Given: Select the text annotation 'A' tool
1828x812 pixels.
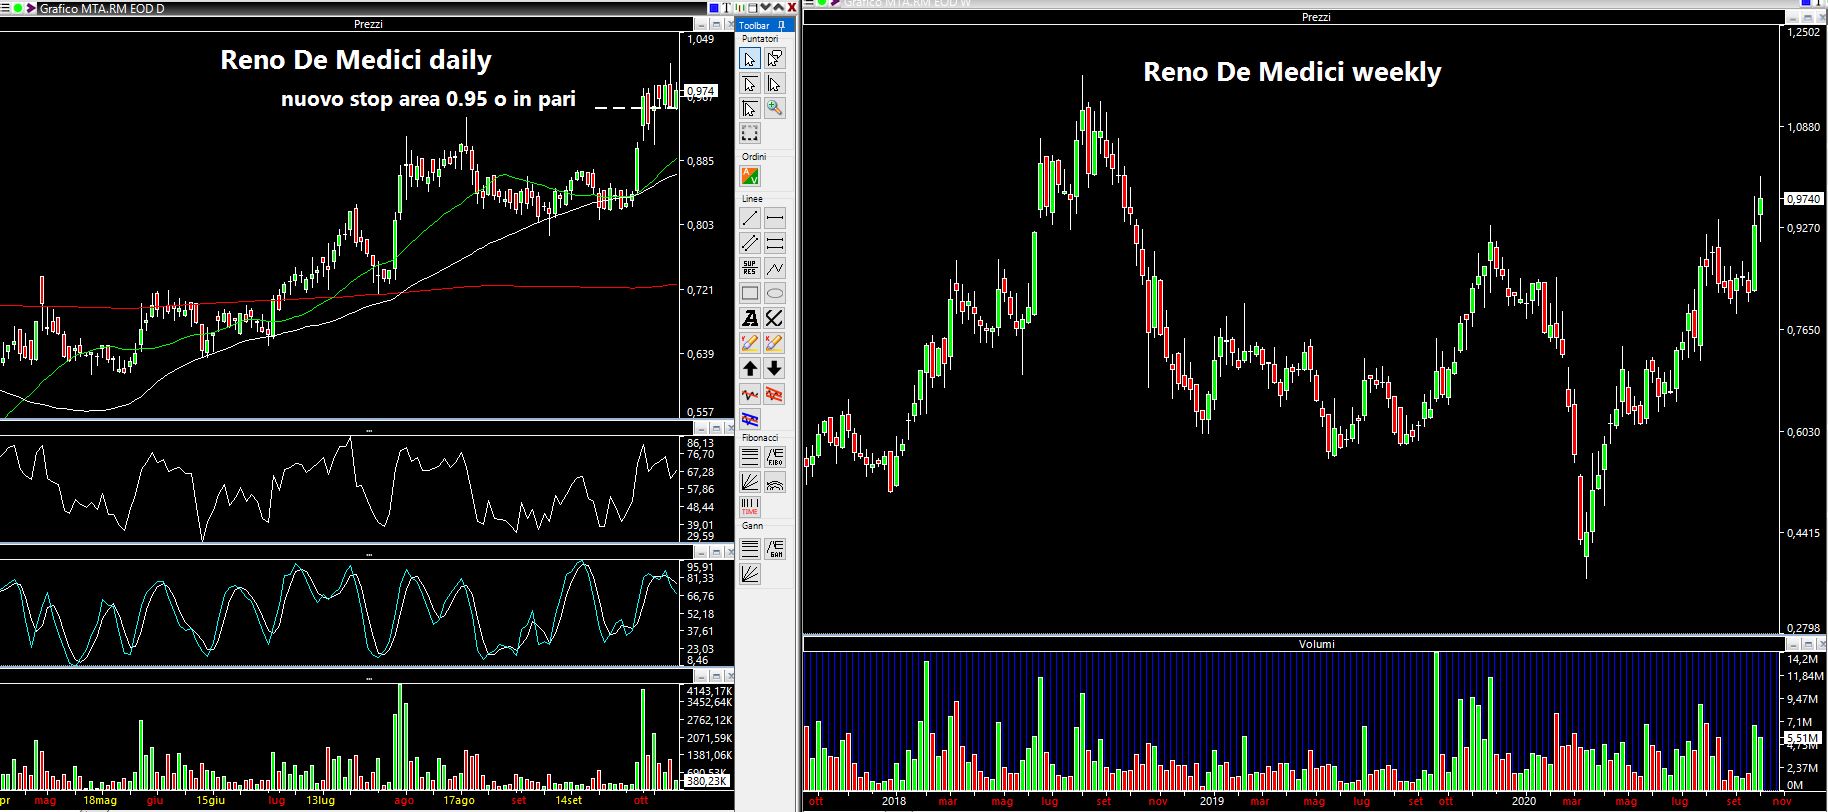Looking at the screenshot, I should [x=750, y=318].
